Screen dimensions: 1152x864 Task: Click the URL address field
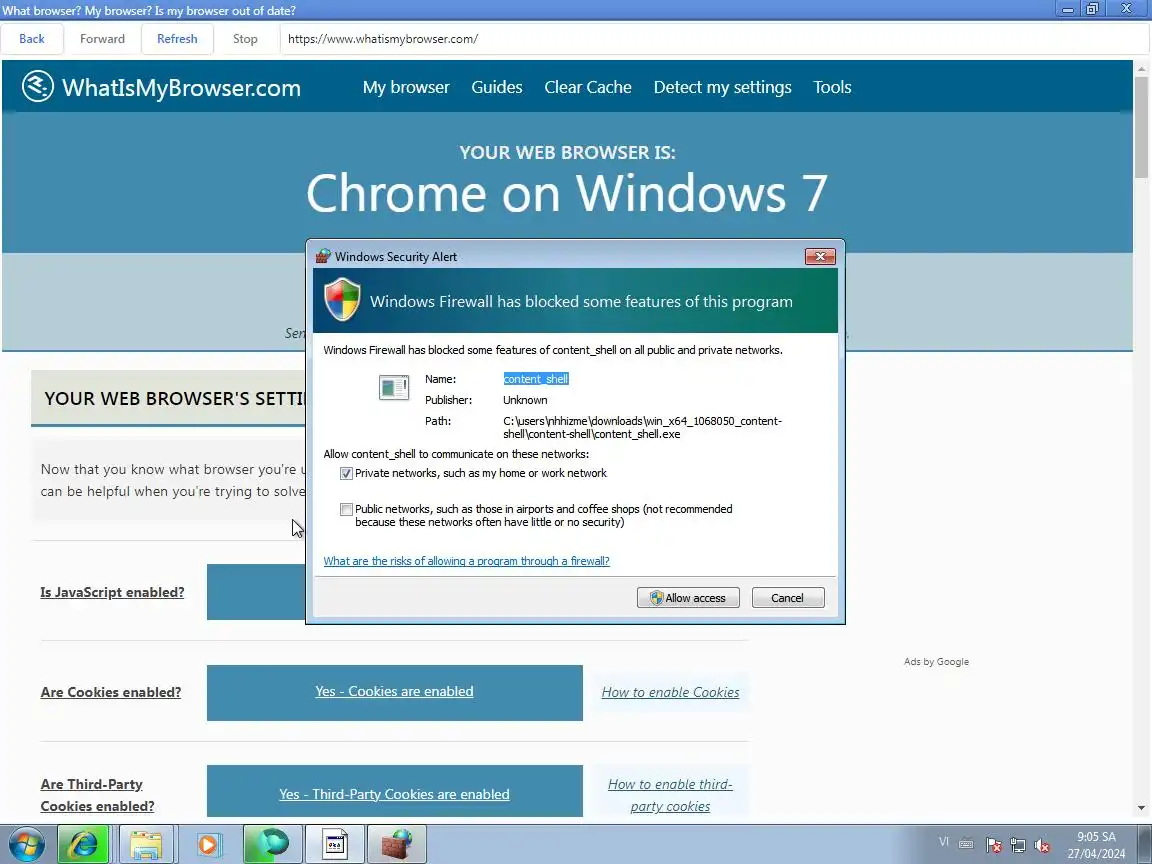(713, 39)
